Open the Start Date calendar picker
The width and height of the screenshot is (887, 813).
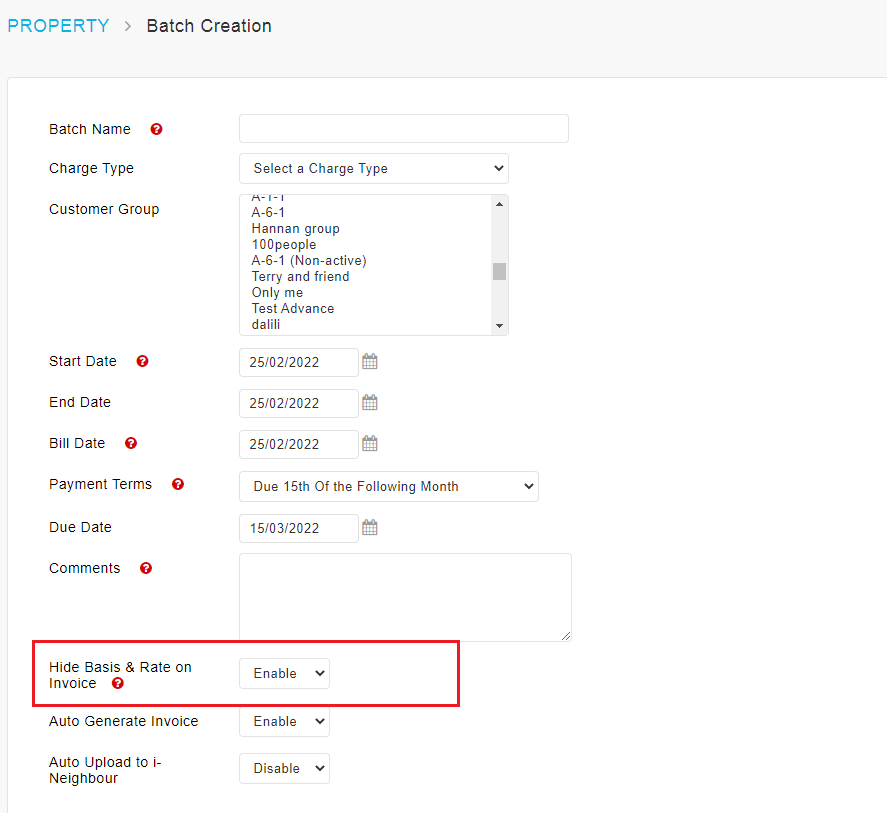[x=369, y=361]
